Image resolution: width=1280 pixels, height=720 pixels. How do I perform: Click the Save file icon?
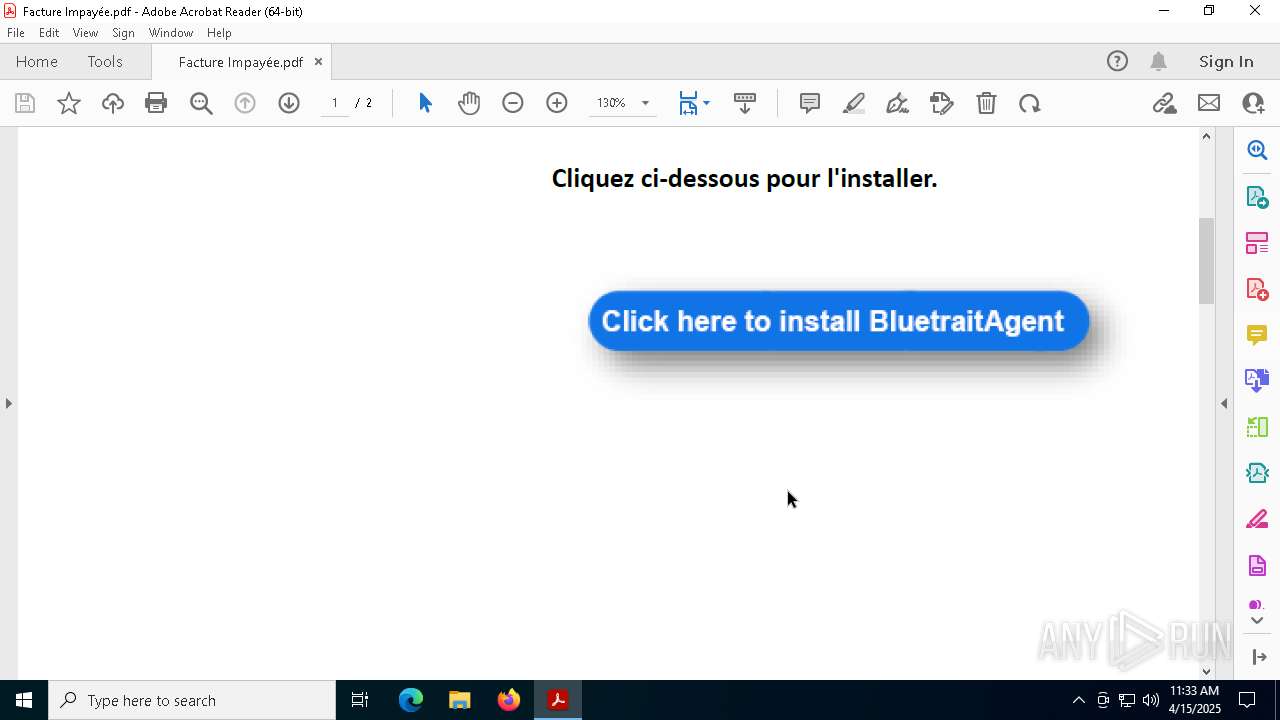tap(25, 103)
